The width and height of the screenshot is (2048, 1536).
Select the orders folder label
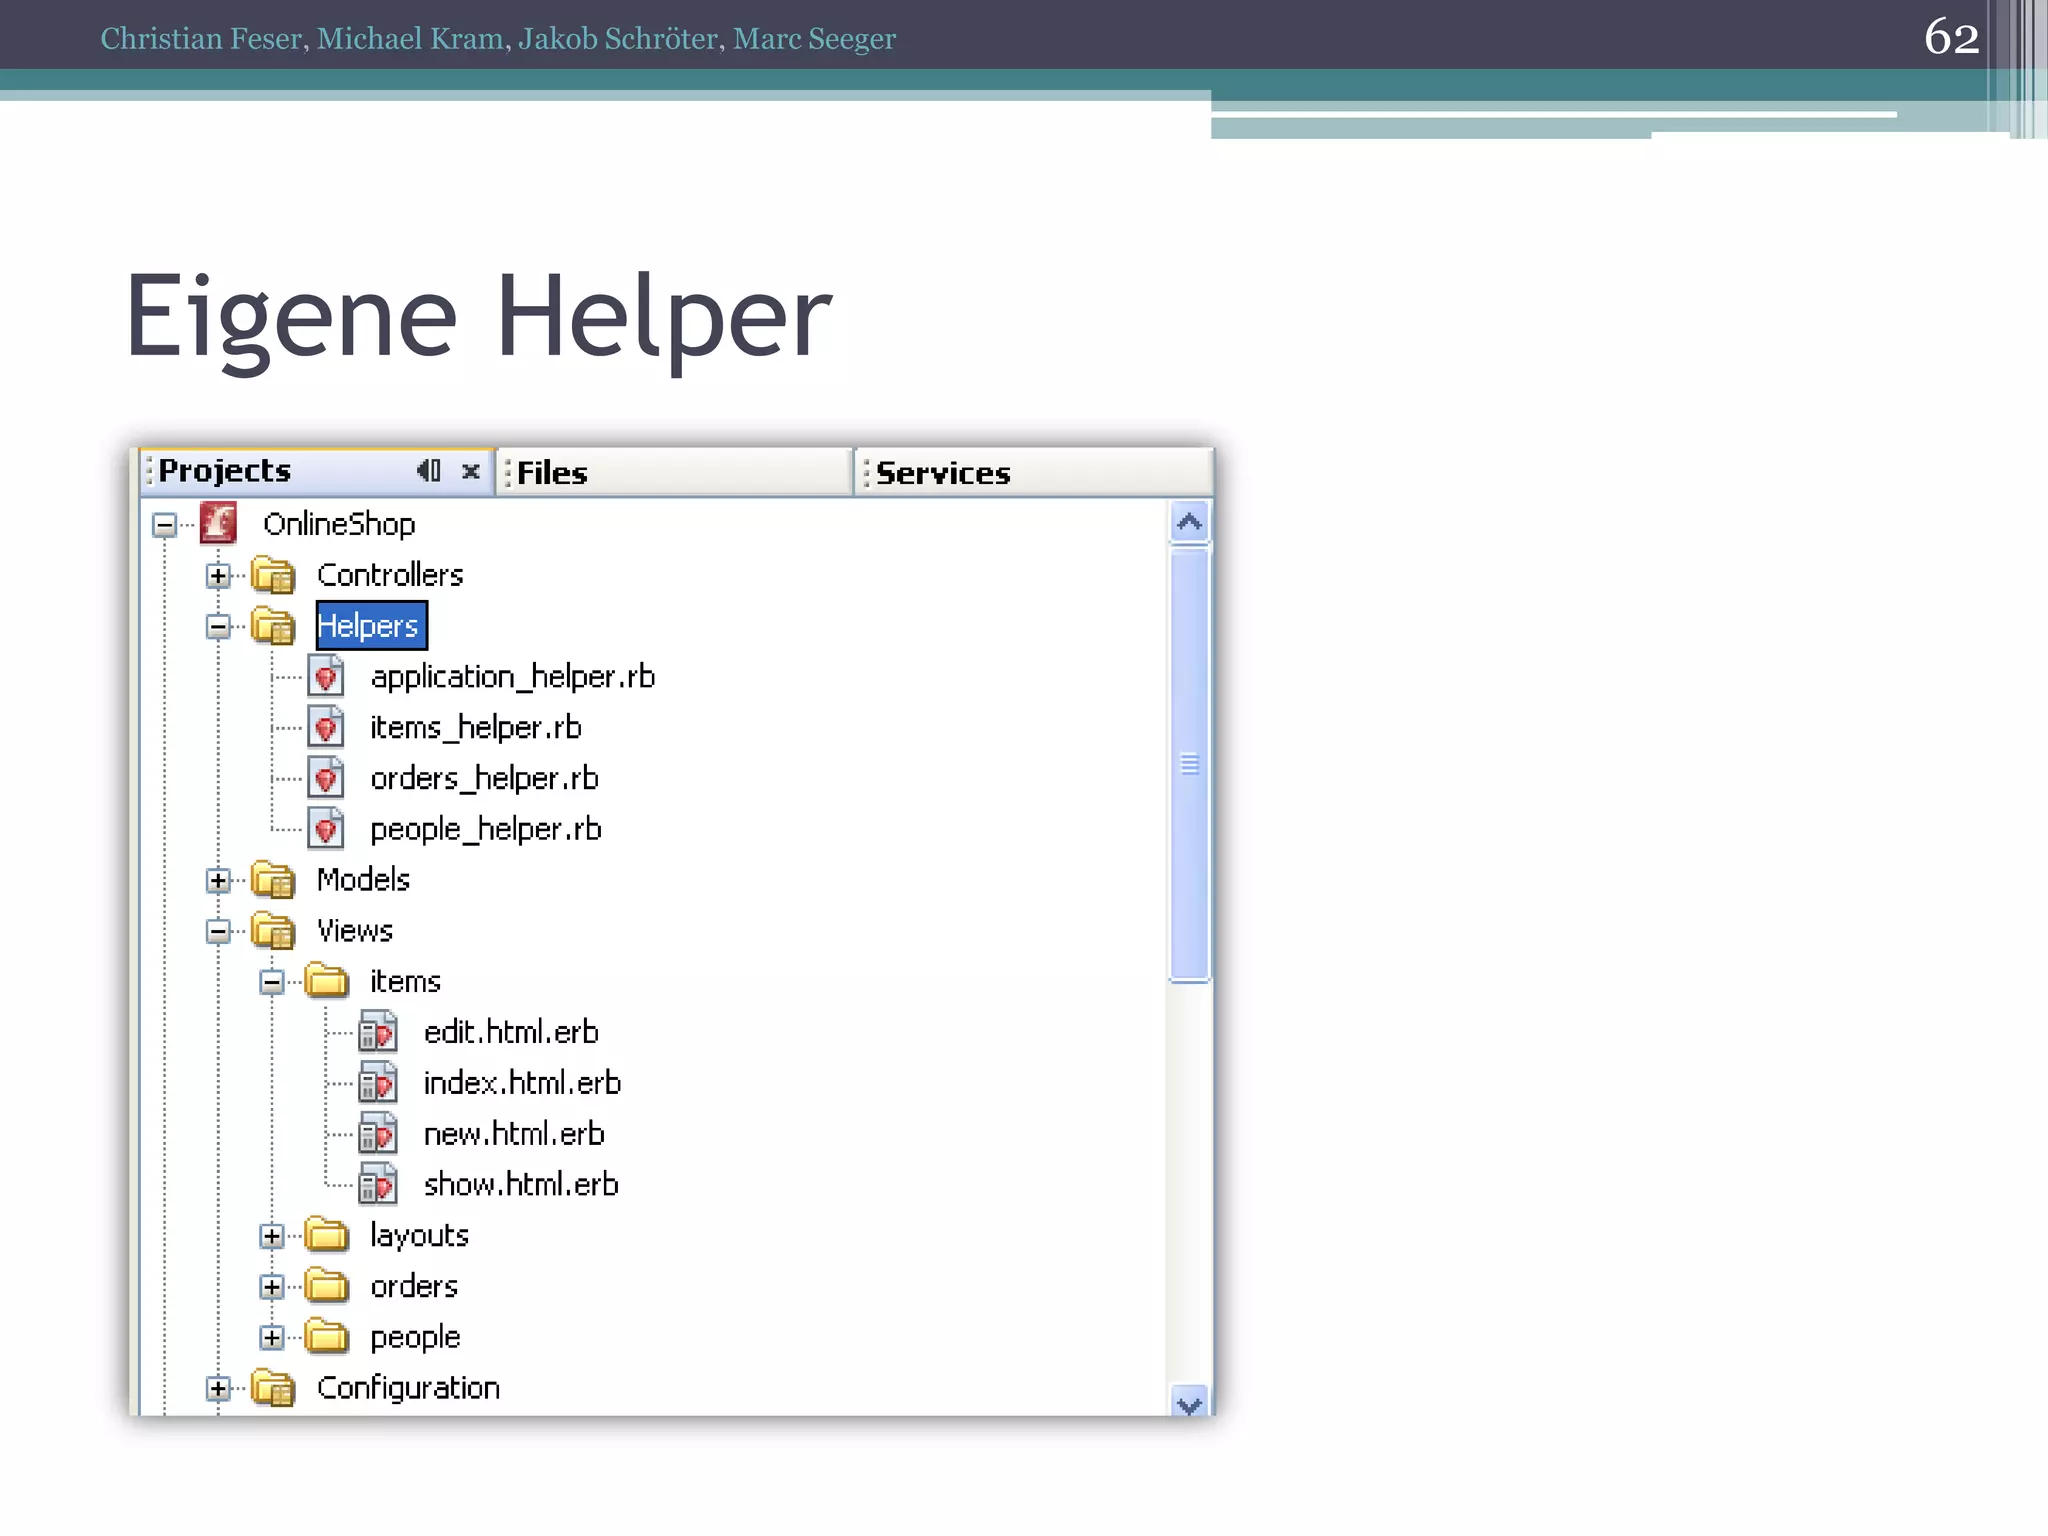click(414, 1287)
